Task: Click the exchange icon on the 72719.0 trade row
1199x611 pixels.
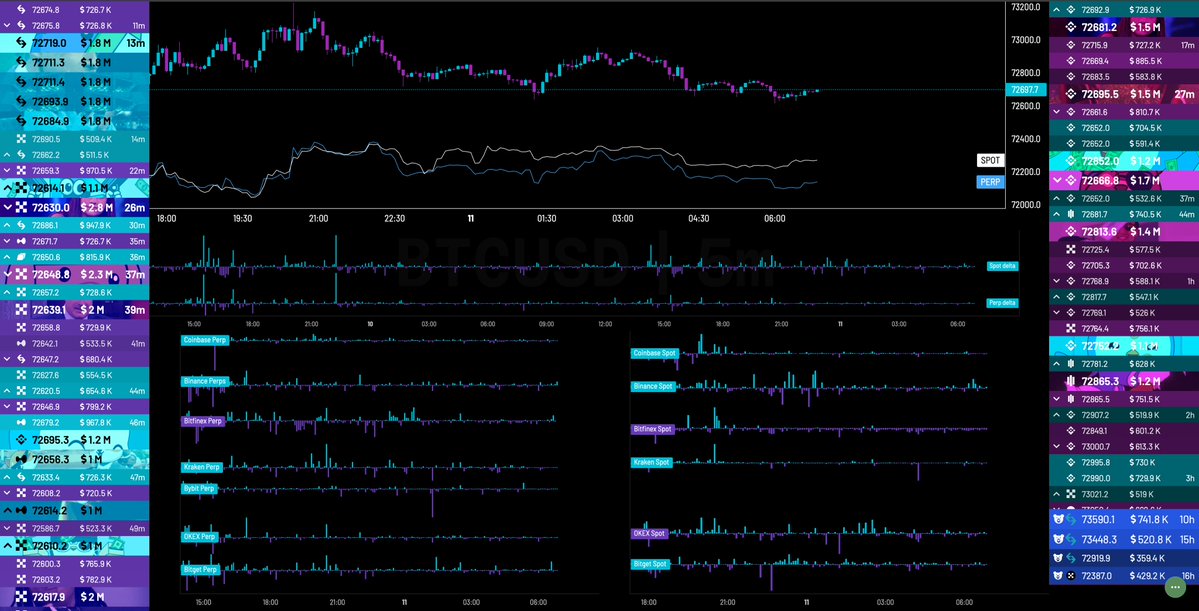Action: pyautogui.click(x=18, y=43)
